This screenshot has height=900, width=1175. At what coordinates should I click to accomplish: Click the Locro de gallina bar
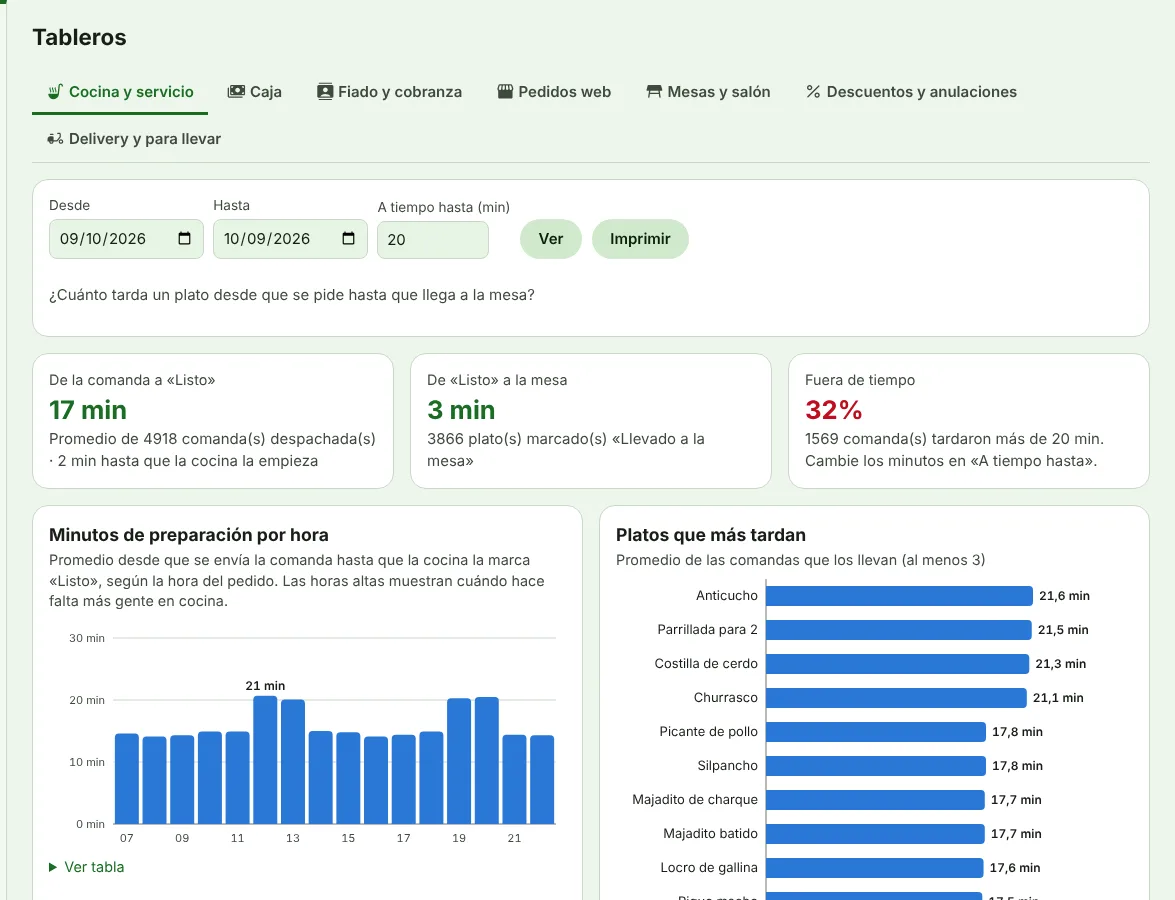point(875,868)
